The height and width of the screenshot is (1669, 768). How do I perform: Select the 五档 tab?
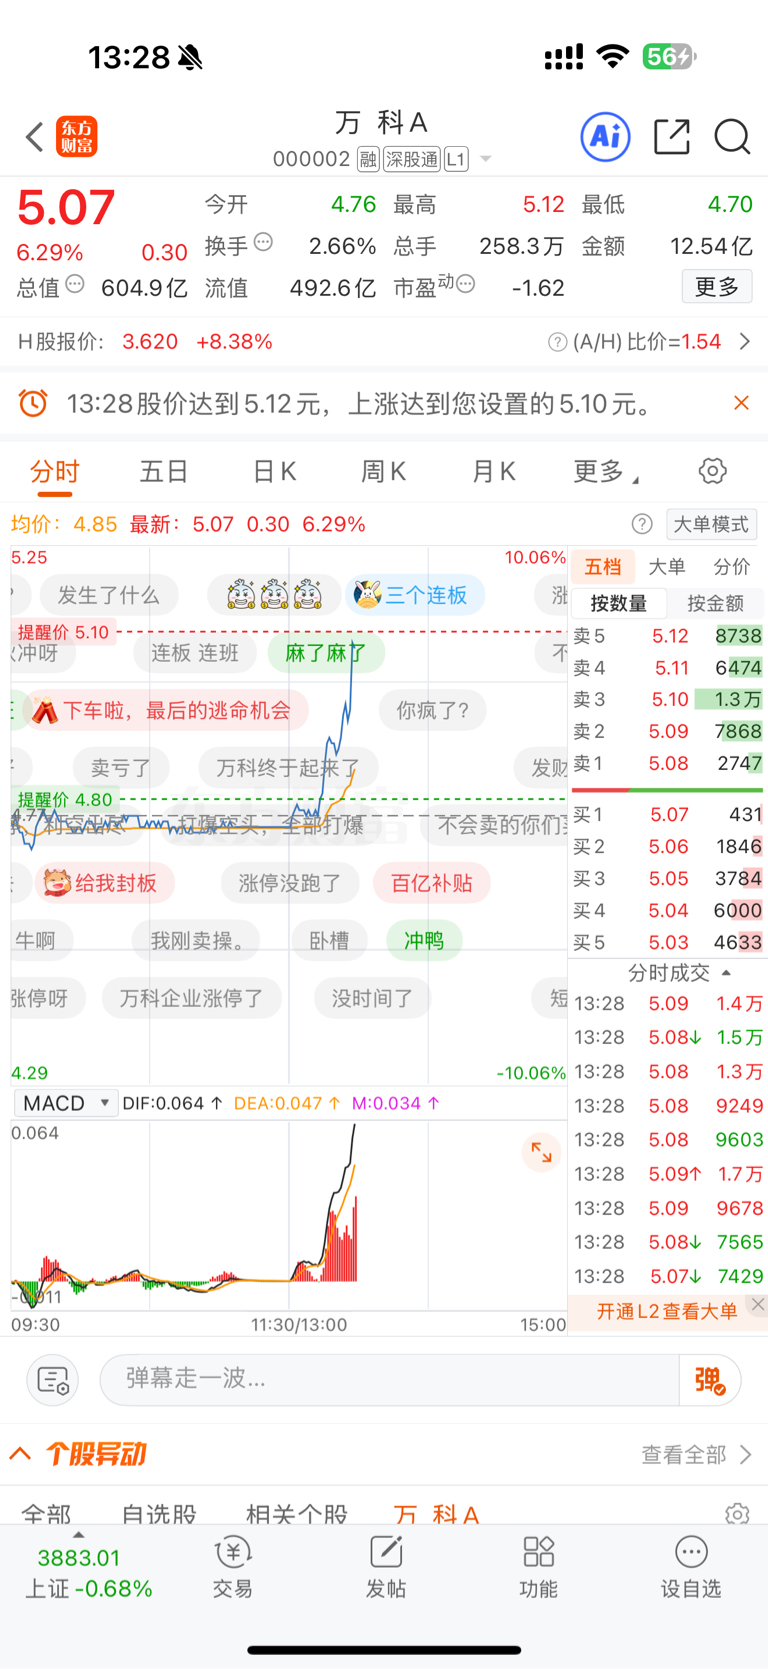click(603, 567)
